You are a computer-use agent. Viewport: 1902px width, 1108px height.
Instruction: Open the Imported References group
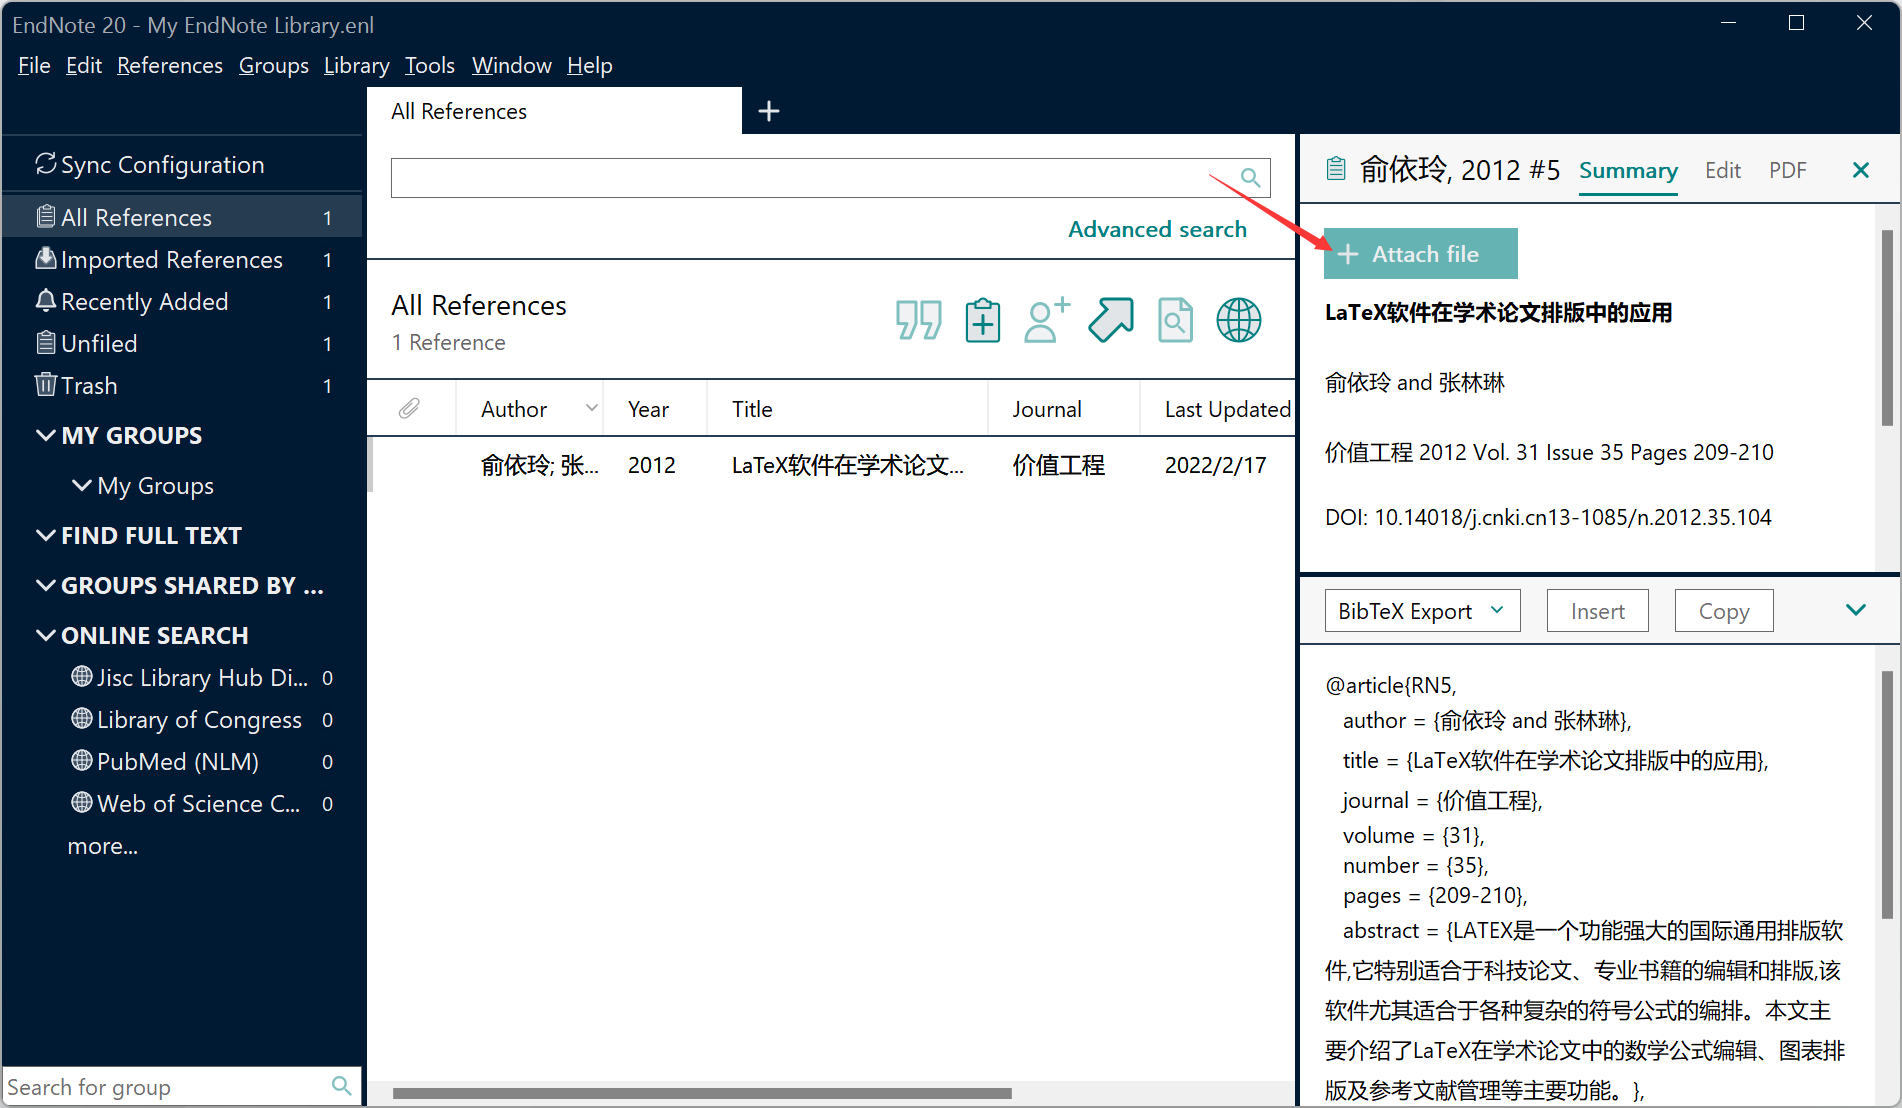[182, 260]
